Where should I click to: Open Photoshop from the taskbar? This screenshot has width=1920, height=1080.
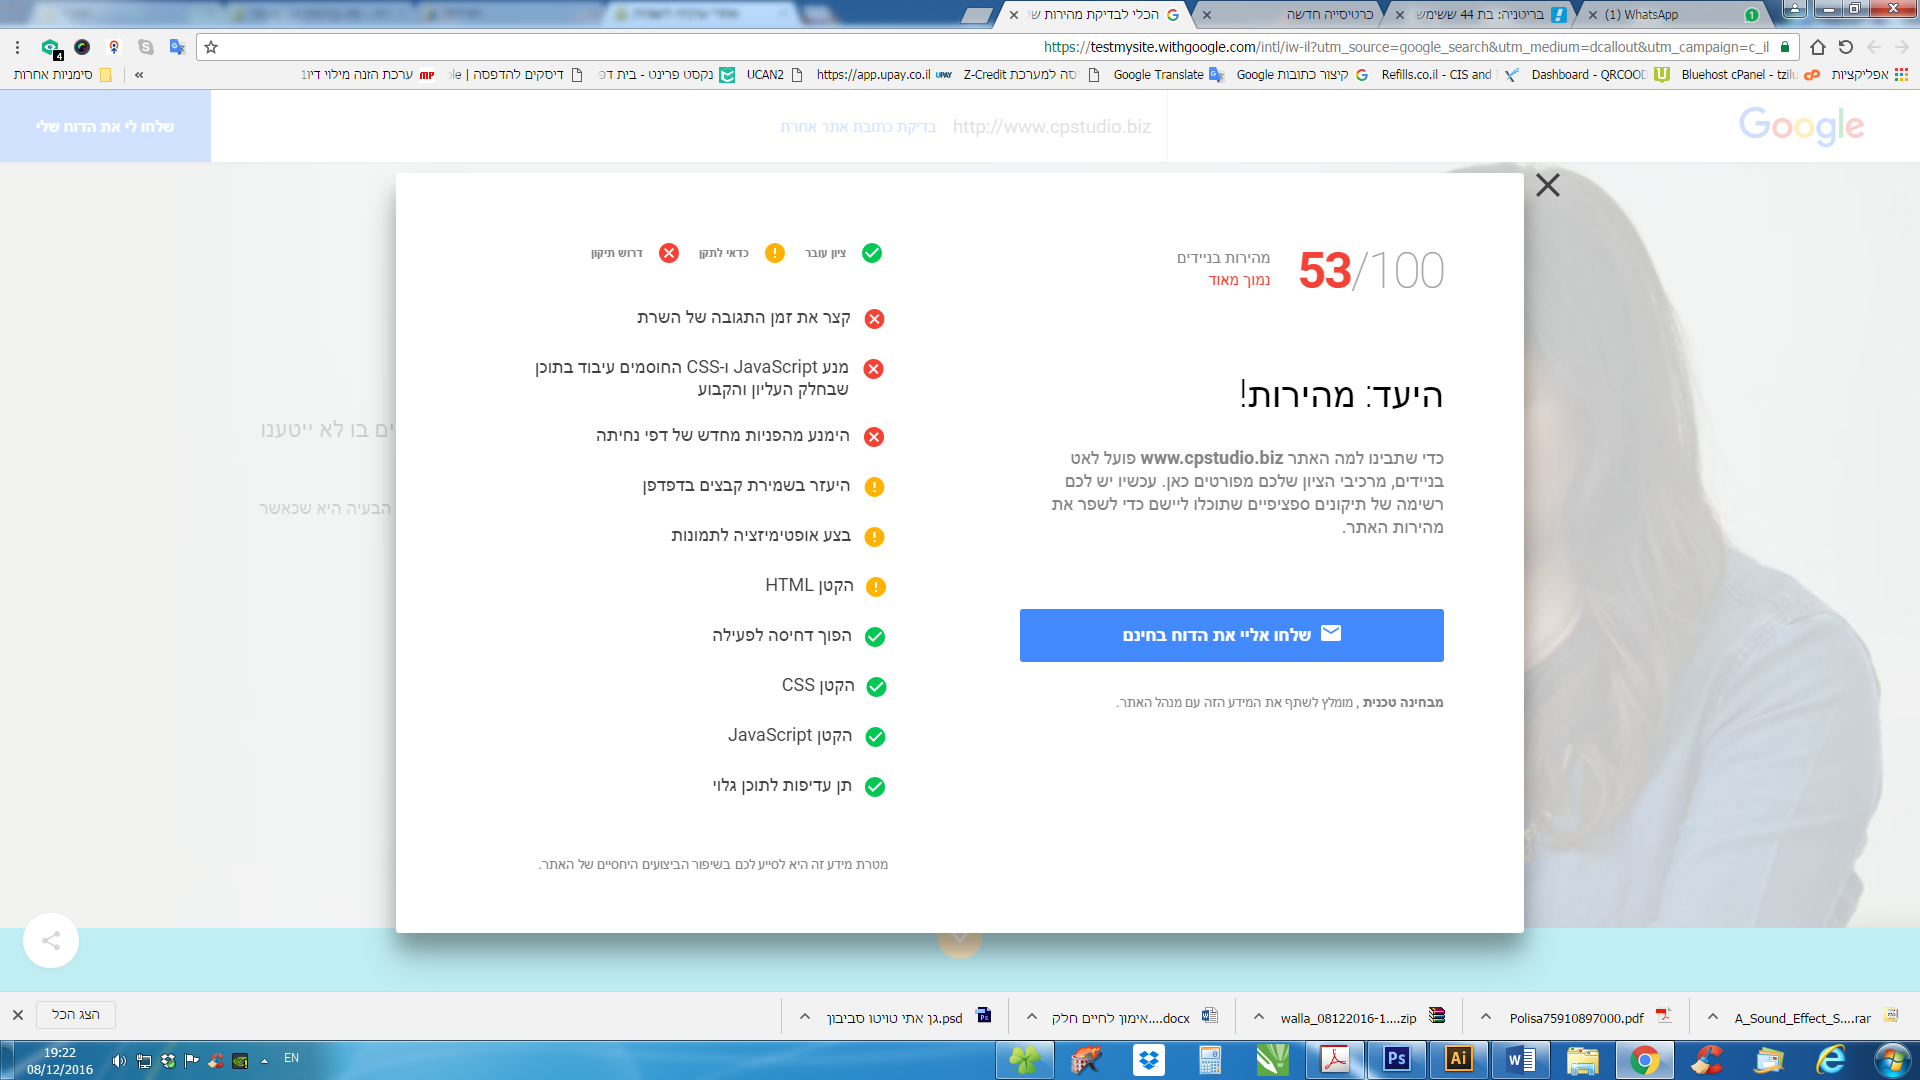click(x=1396, y=1059)
